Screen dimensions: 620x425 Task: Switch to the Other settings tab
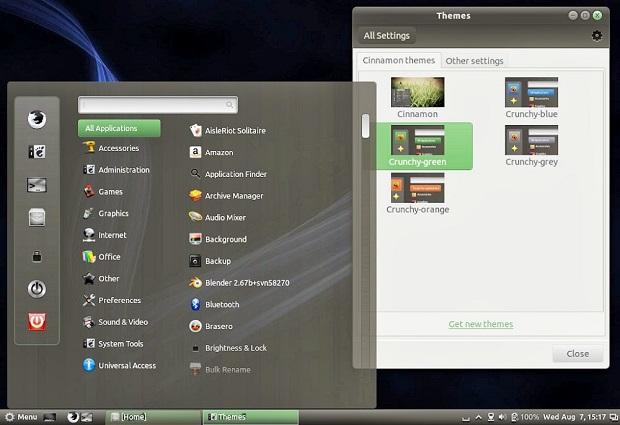point(474,61)
